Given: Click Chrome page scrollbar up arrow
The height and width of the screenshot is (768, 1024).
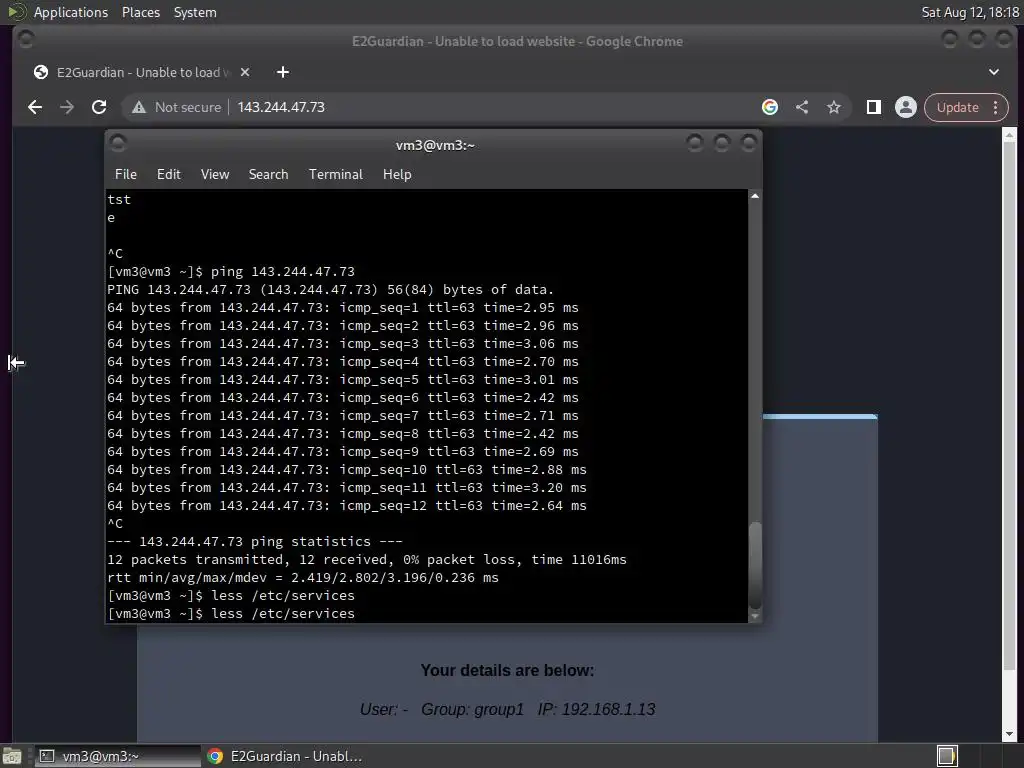Looking at the screenshot, I should [x=1009, y=135].
